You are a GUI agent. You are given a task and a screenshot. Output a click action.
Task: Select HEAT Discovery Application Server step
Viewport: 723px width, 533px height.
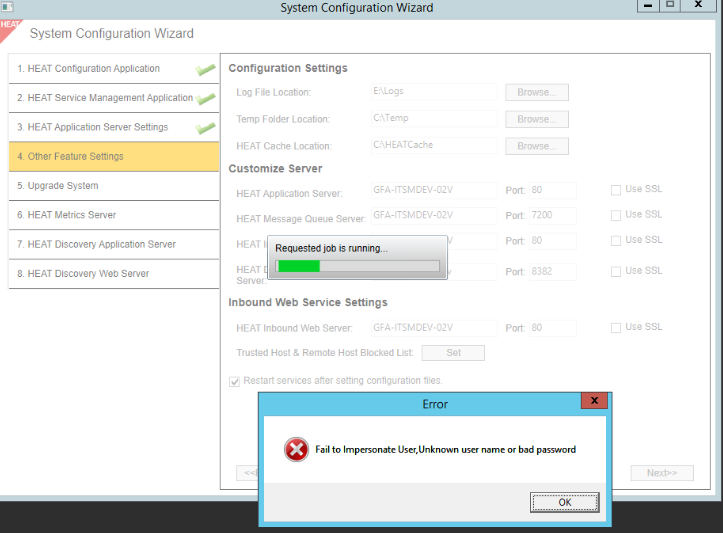click(x=113, y=244)
